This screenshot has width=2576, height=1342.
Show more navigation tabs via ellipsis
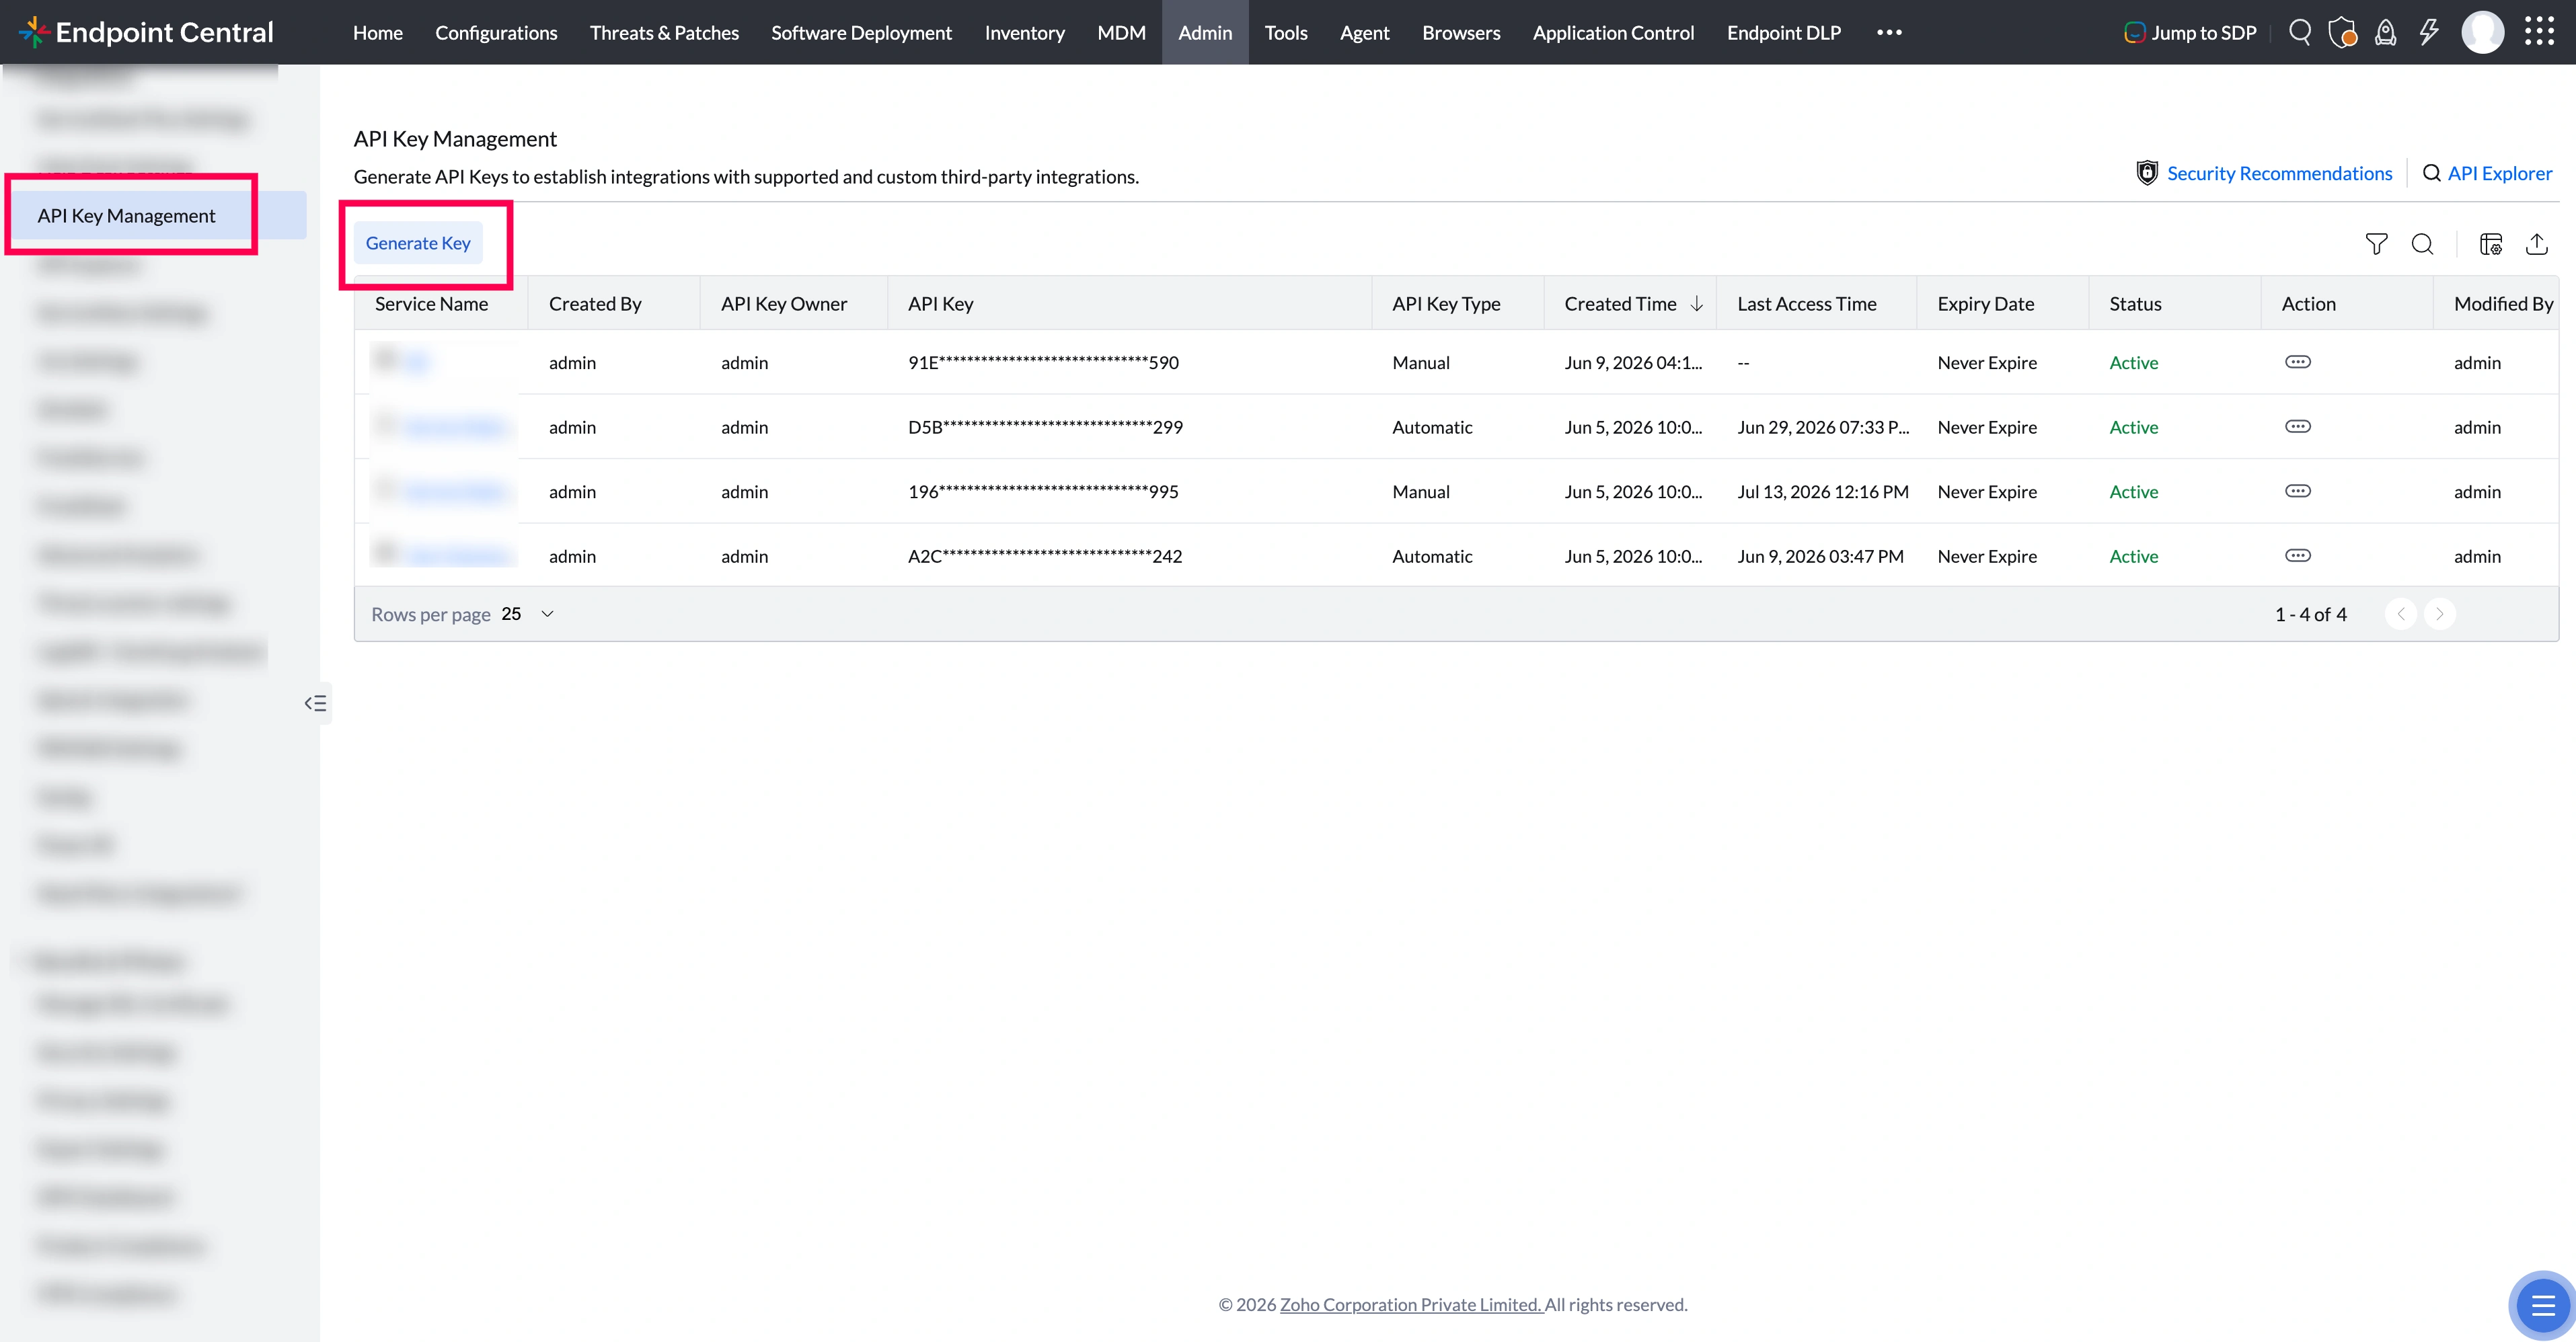[x=1889, y=32]
